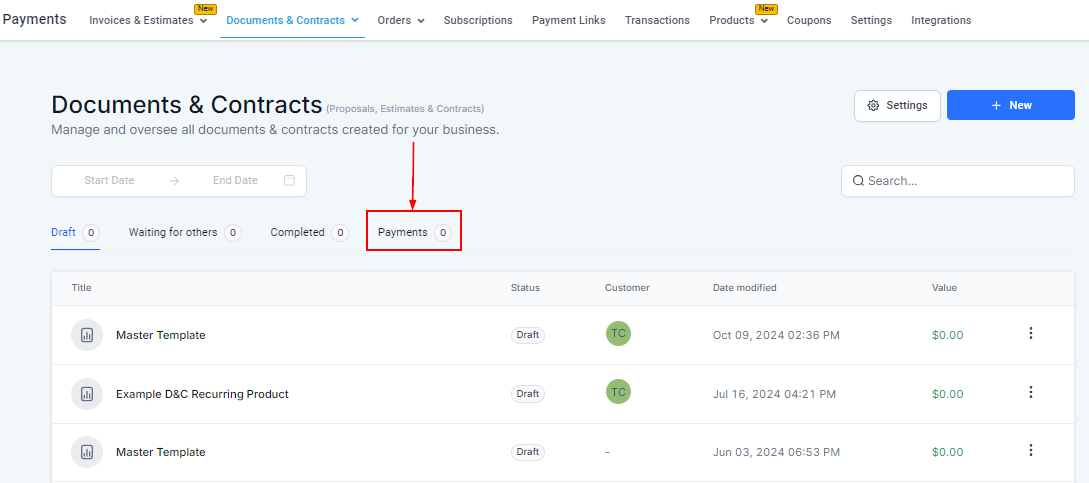Click the magnifier icon in the search box
Image resolution: width=1089 pixels, height=483 pixels.
[858, 181]
